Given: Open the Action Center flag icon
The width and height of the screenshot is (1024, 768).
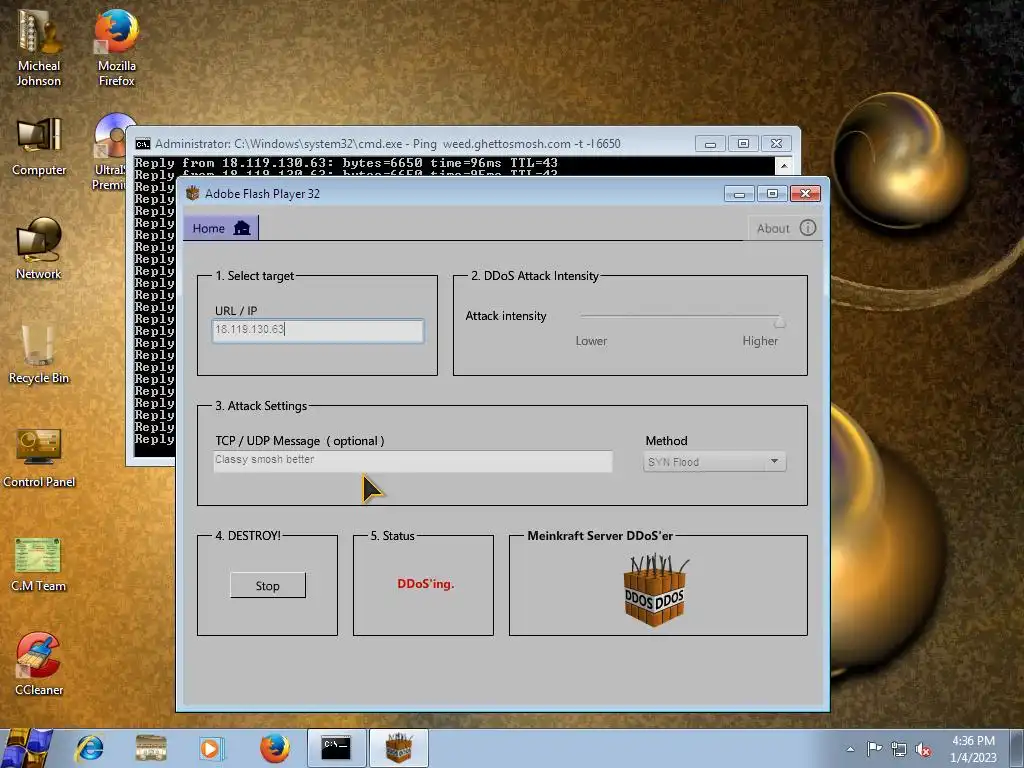Looking at the screenshot, I should [x=874, y=749].
